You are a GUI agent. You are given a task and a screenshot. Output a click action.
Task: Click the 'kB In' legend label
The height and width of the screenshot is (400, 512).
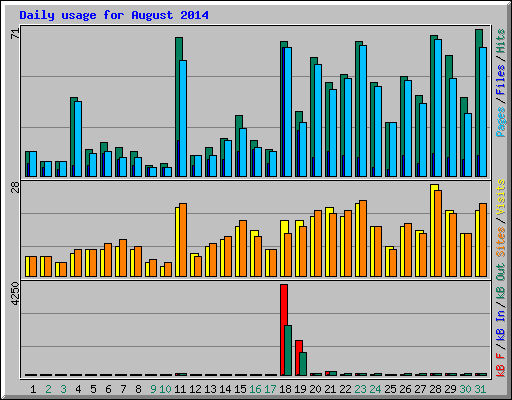(x=501, y=325)
